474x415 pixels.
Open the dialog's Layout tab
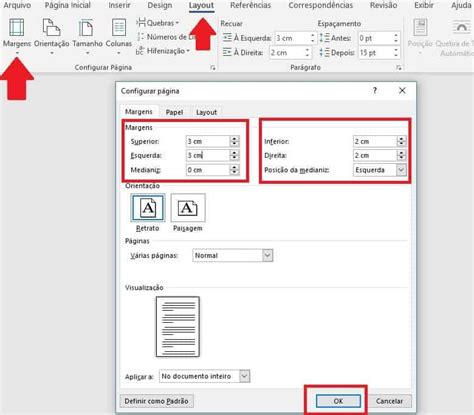[x=206, y=112]
